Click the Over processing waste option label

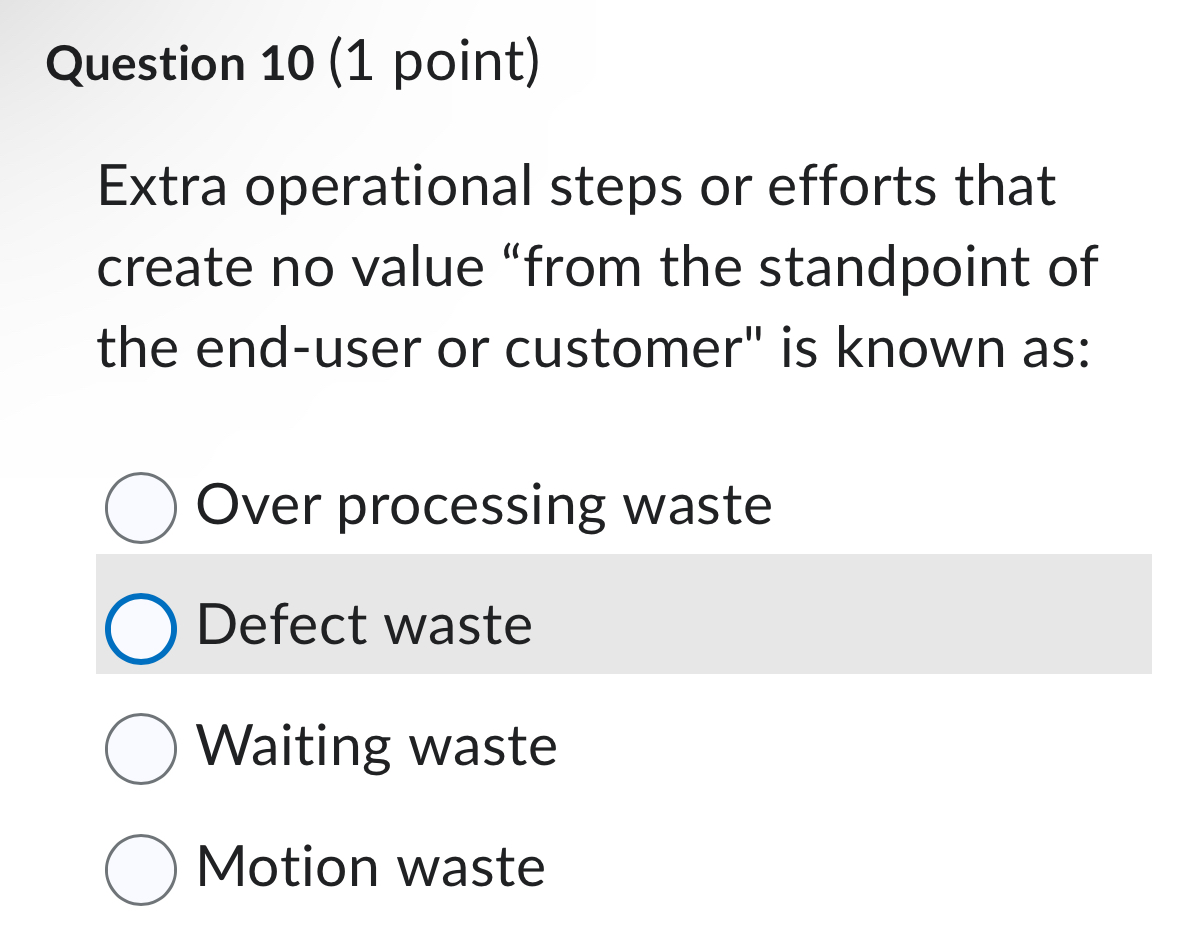pyautogui.click(x=483, y=507)
